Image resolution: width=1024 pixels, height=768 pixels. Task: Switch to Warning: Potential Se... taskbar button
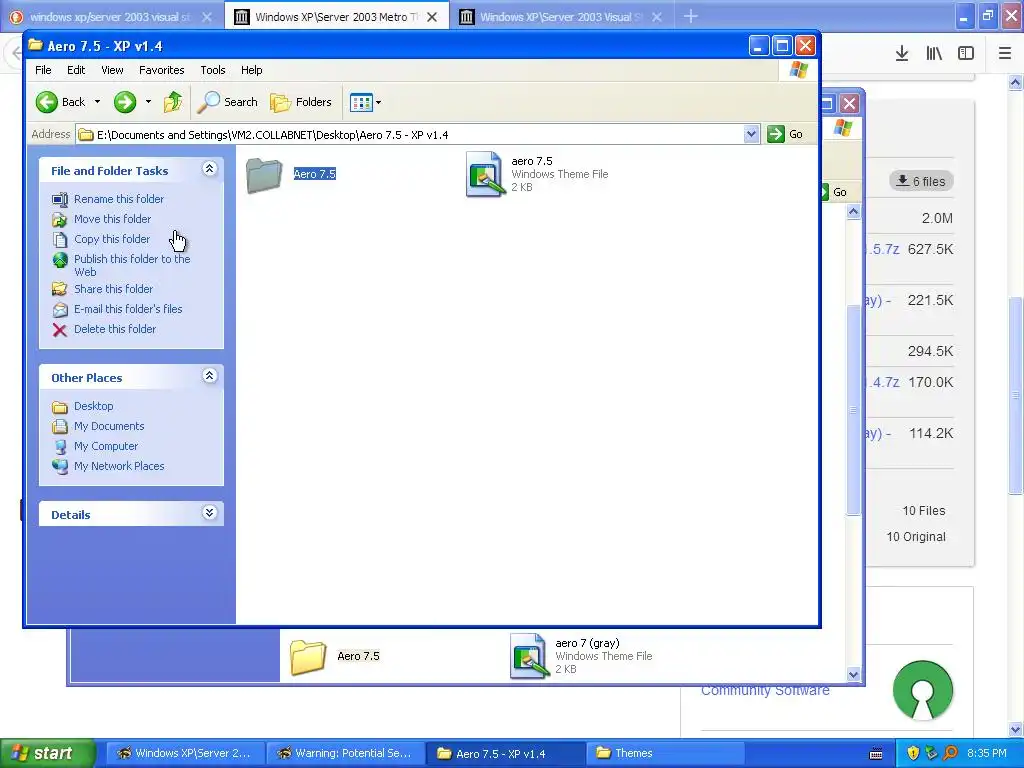tap(345, 754)
